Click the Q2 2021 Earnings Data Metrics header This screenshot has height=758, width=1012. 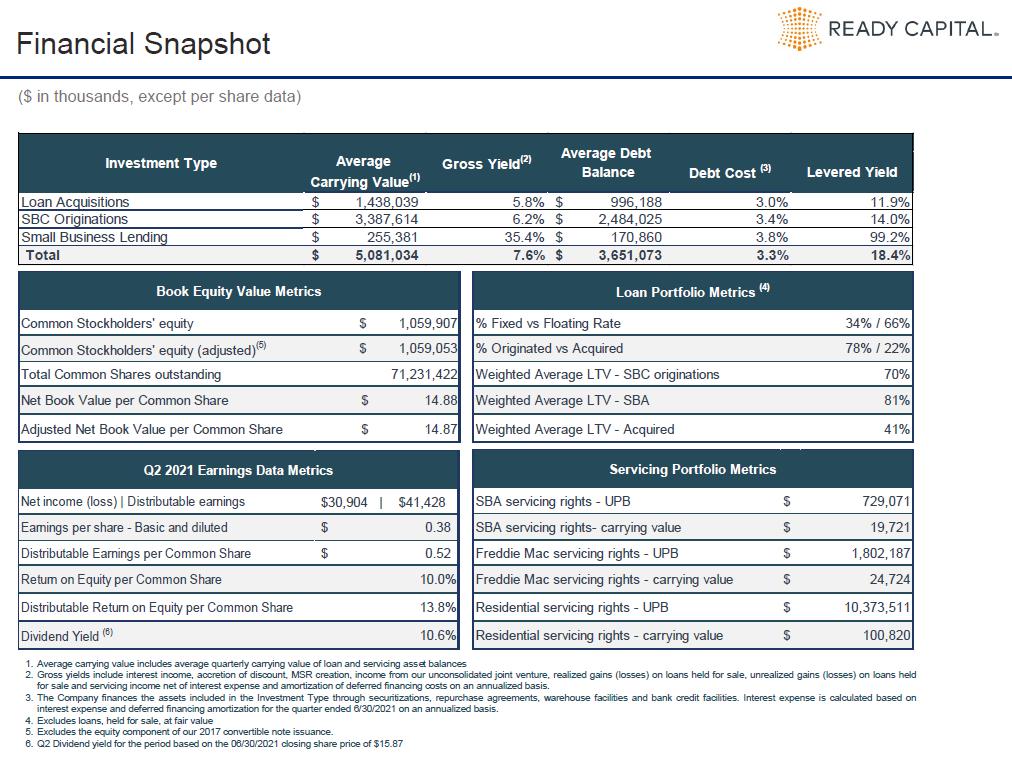[238, 470]
